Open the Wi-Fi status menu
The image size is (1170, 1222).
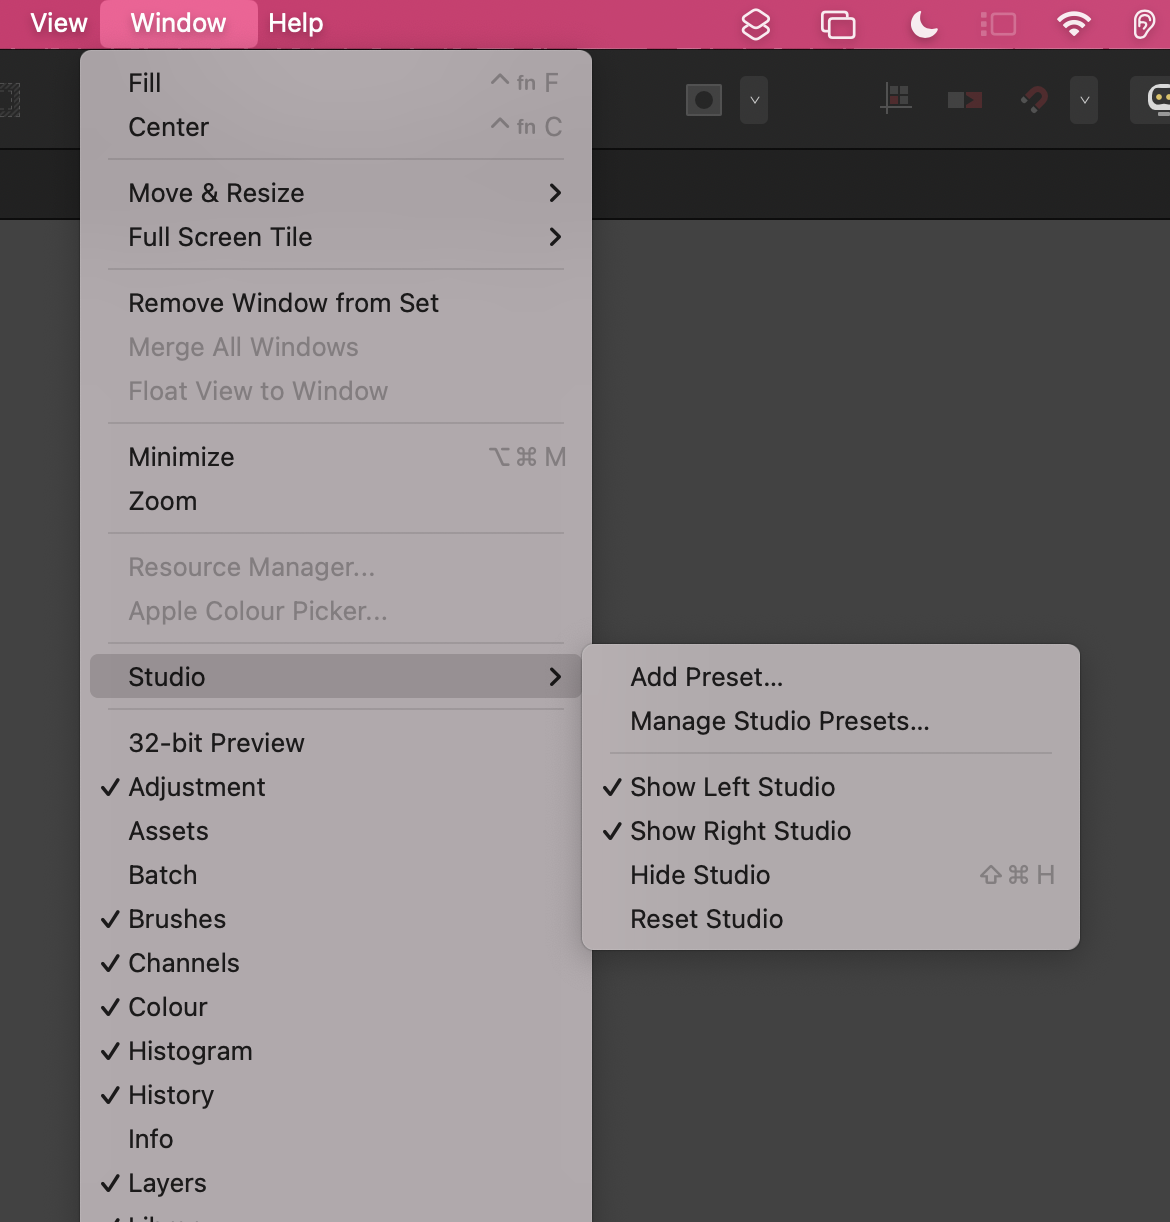pos(1074,24)
